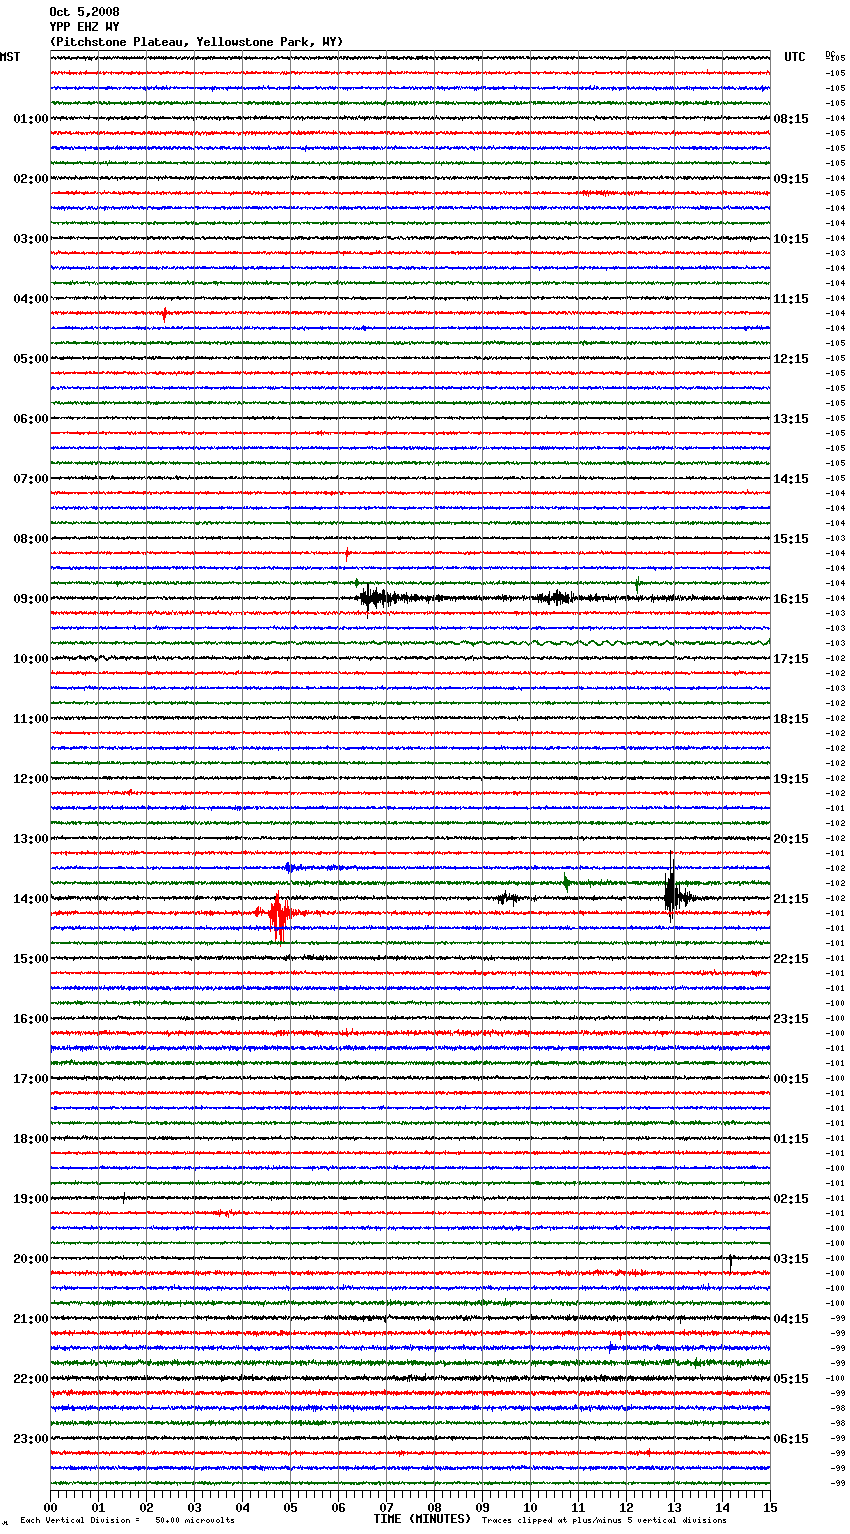Select minute 05 on the bottom axis
Image resolution: width=850 pixels, height=1534 pixels.
pyautogui.click(x=290, y=1507)
